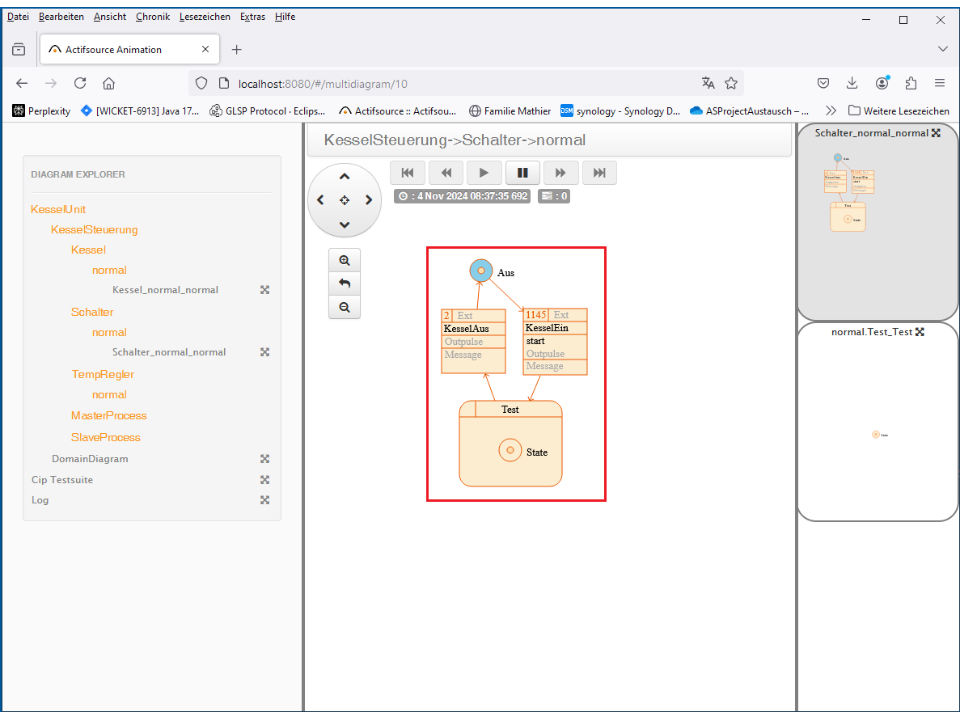Click the play button in animation controls
The image size is (960, 720).
(483, 173)
